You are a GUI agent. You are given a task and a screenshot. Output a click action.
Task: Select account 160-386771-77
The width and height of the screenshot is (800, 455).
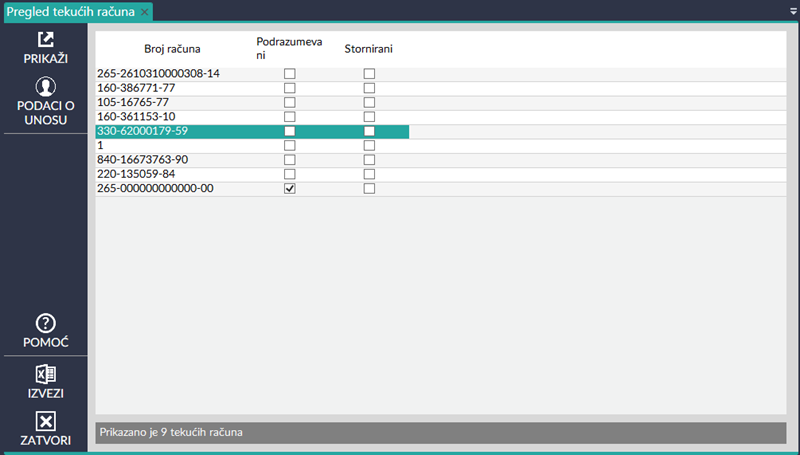(x=136, y=88)
